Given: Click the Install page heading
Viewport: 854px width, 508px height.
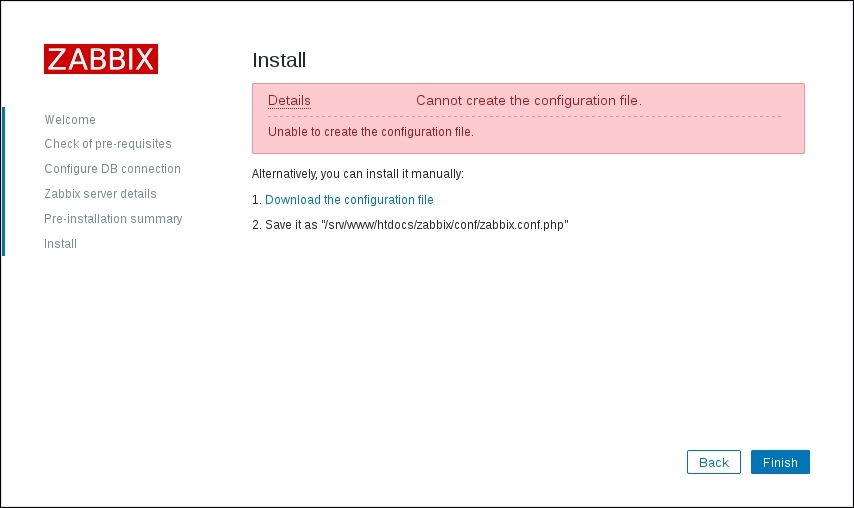Looking at the screenshot, I should pyautogui.click(x=279, y=60).
